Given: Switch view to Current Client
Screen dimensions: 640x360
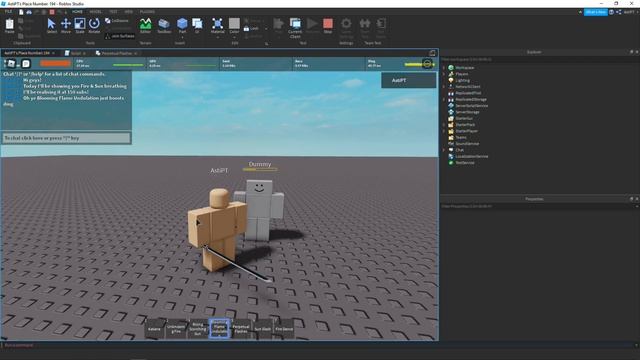Looking at the screenshot, I should pos(295,28).
